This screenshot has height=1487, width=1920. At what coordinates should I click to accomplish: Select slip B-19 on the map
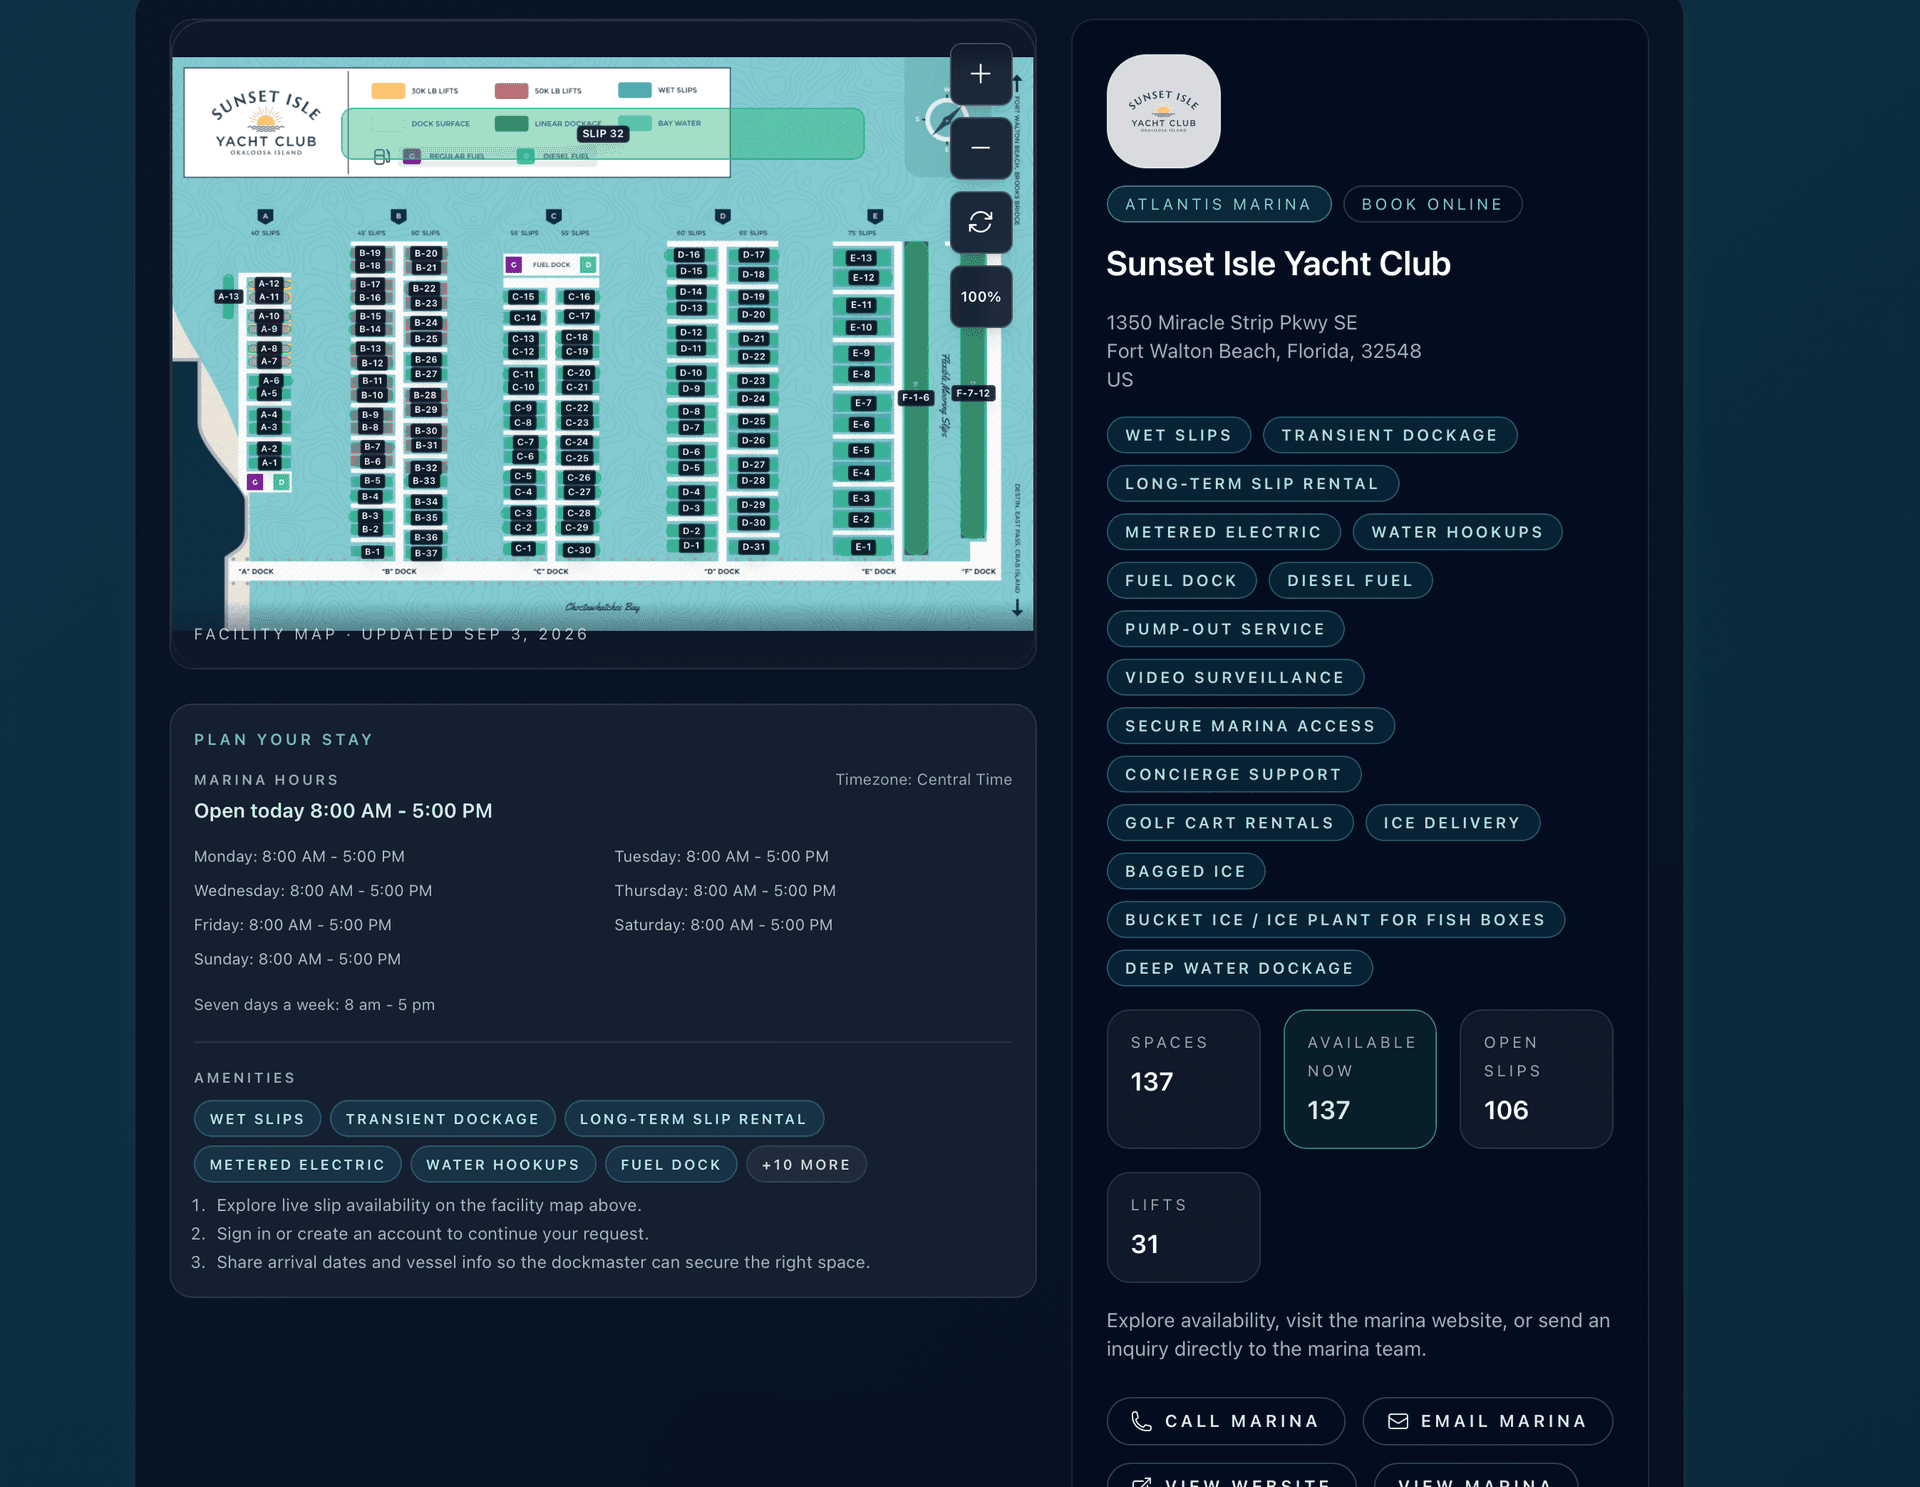pyautogui.click(x=370, y=253)
